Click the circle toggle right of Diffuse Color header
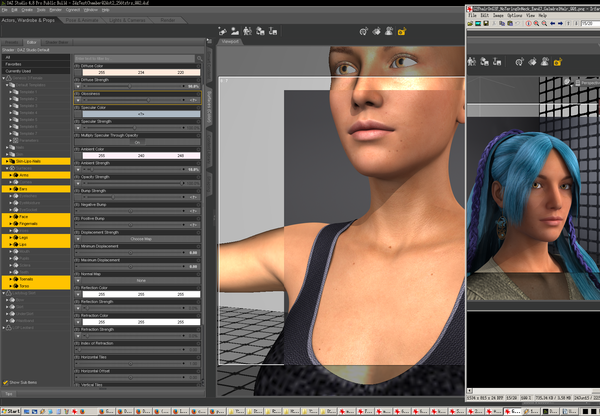600x416 pixels. pyautogui.click(x=198, y=66)
